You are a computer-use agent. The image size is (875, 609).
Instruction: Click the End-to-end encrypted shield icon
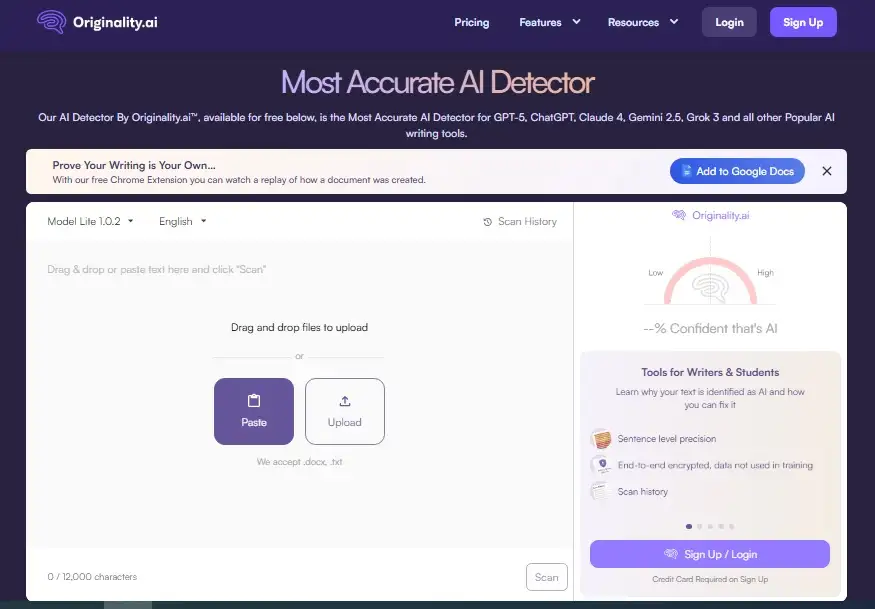point(601,464)
